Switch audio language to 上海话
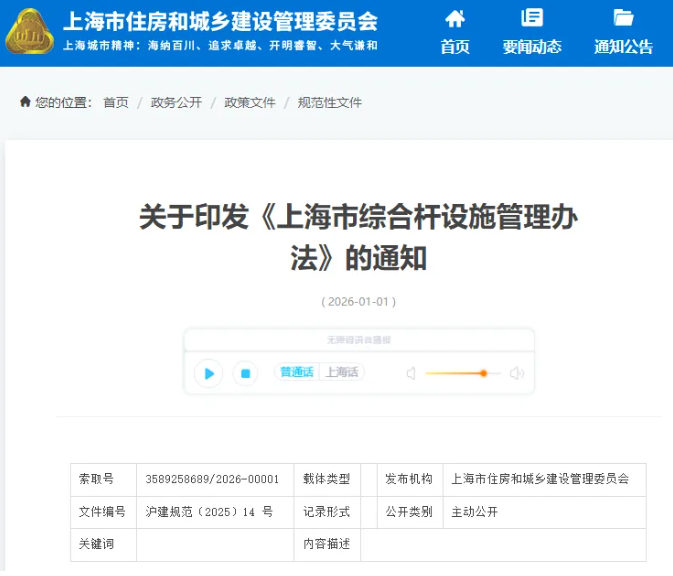Image resolution: width=673 pixels, height=576 pixels. (x=341, y=372)
